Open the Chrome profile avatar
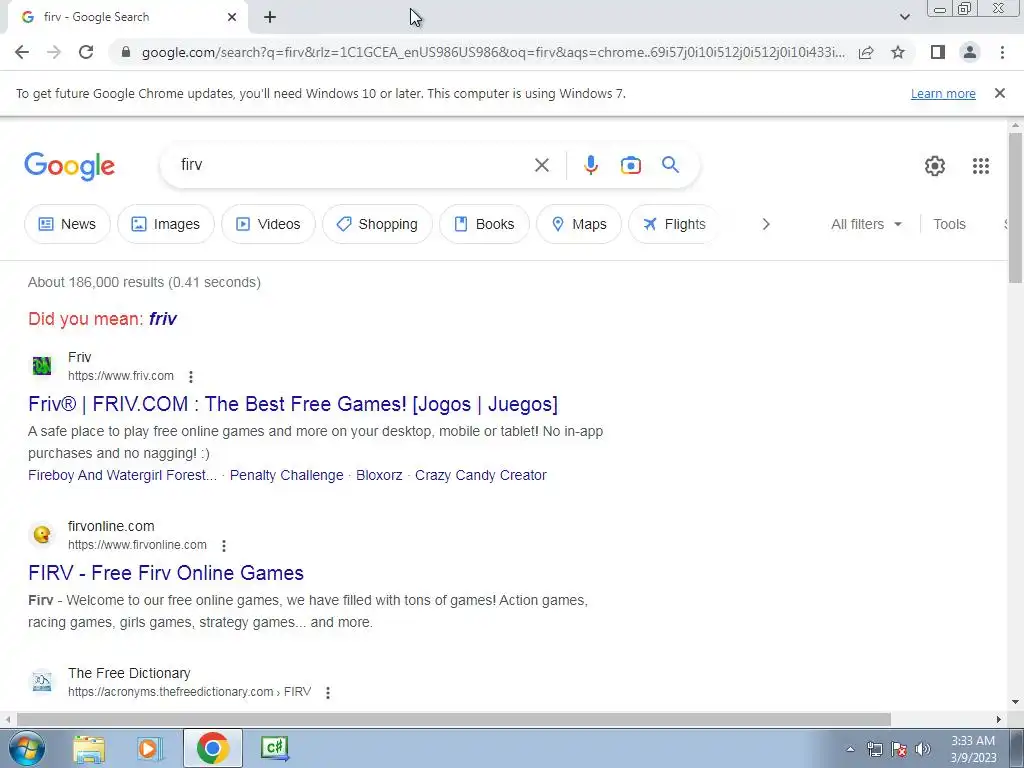 (x=970, y=52)
